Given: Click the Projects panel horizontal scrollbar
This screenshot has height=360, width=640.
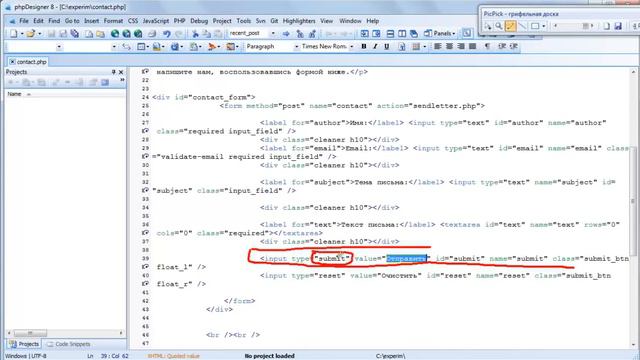Looking at the screenshot, I should point(65,333).
